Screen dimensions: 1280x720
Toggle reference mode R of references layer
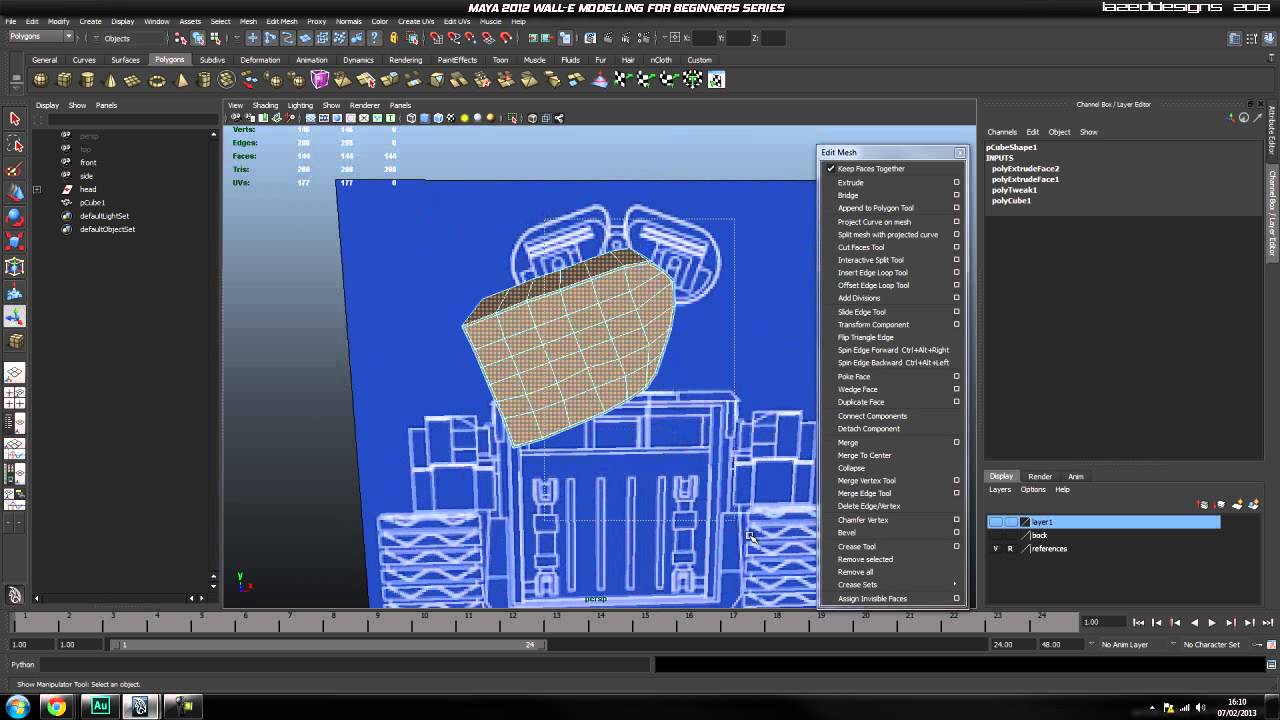tap(1010, 549)
